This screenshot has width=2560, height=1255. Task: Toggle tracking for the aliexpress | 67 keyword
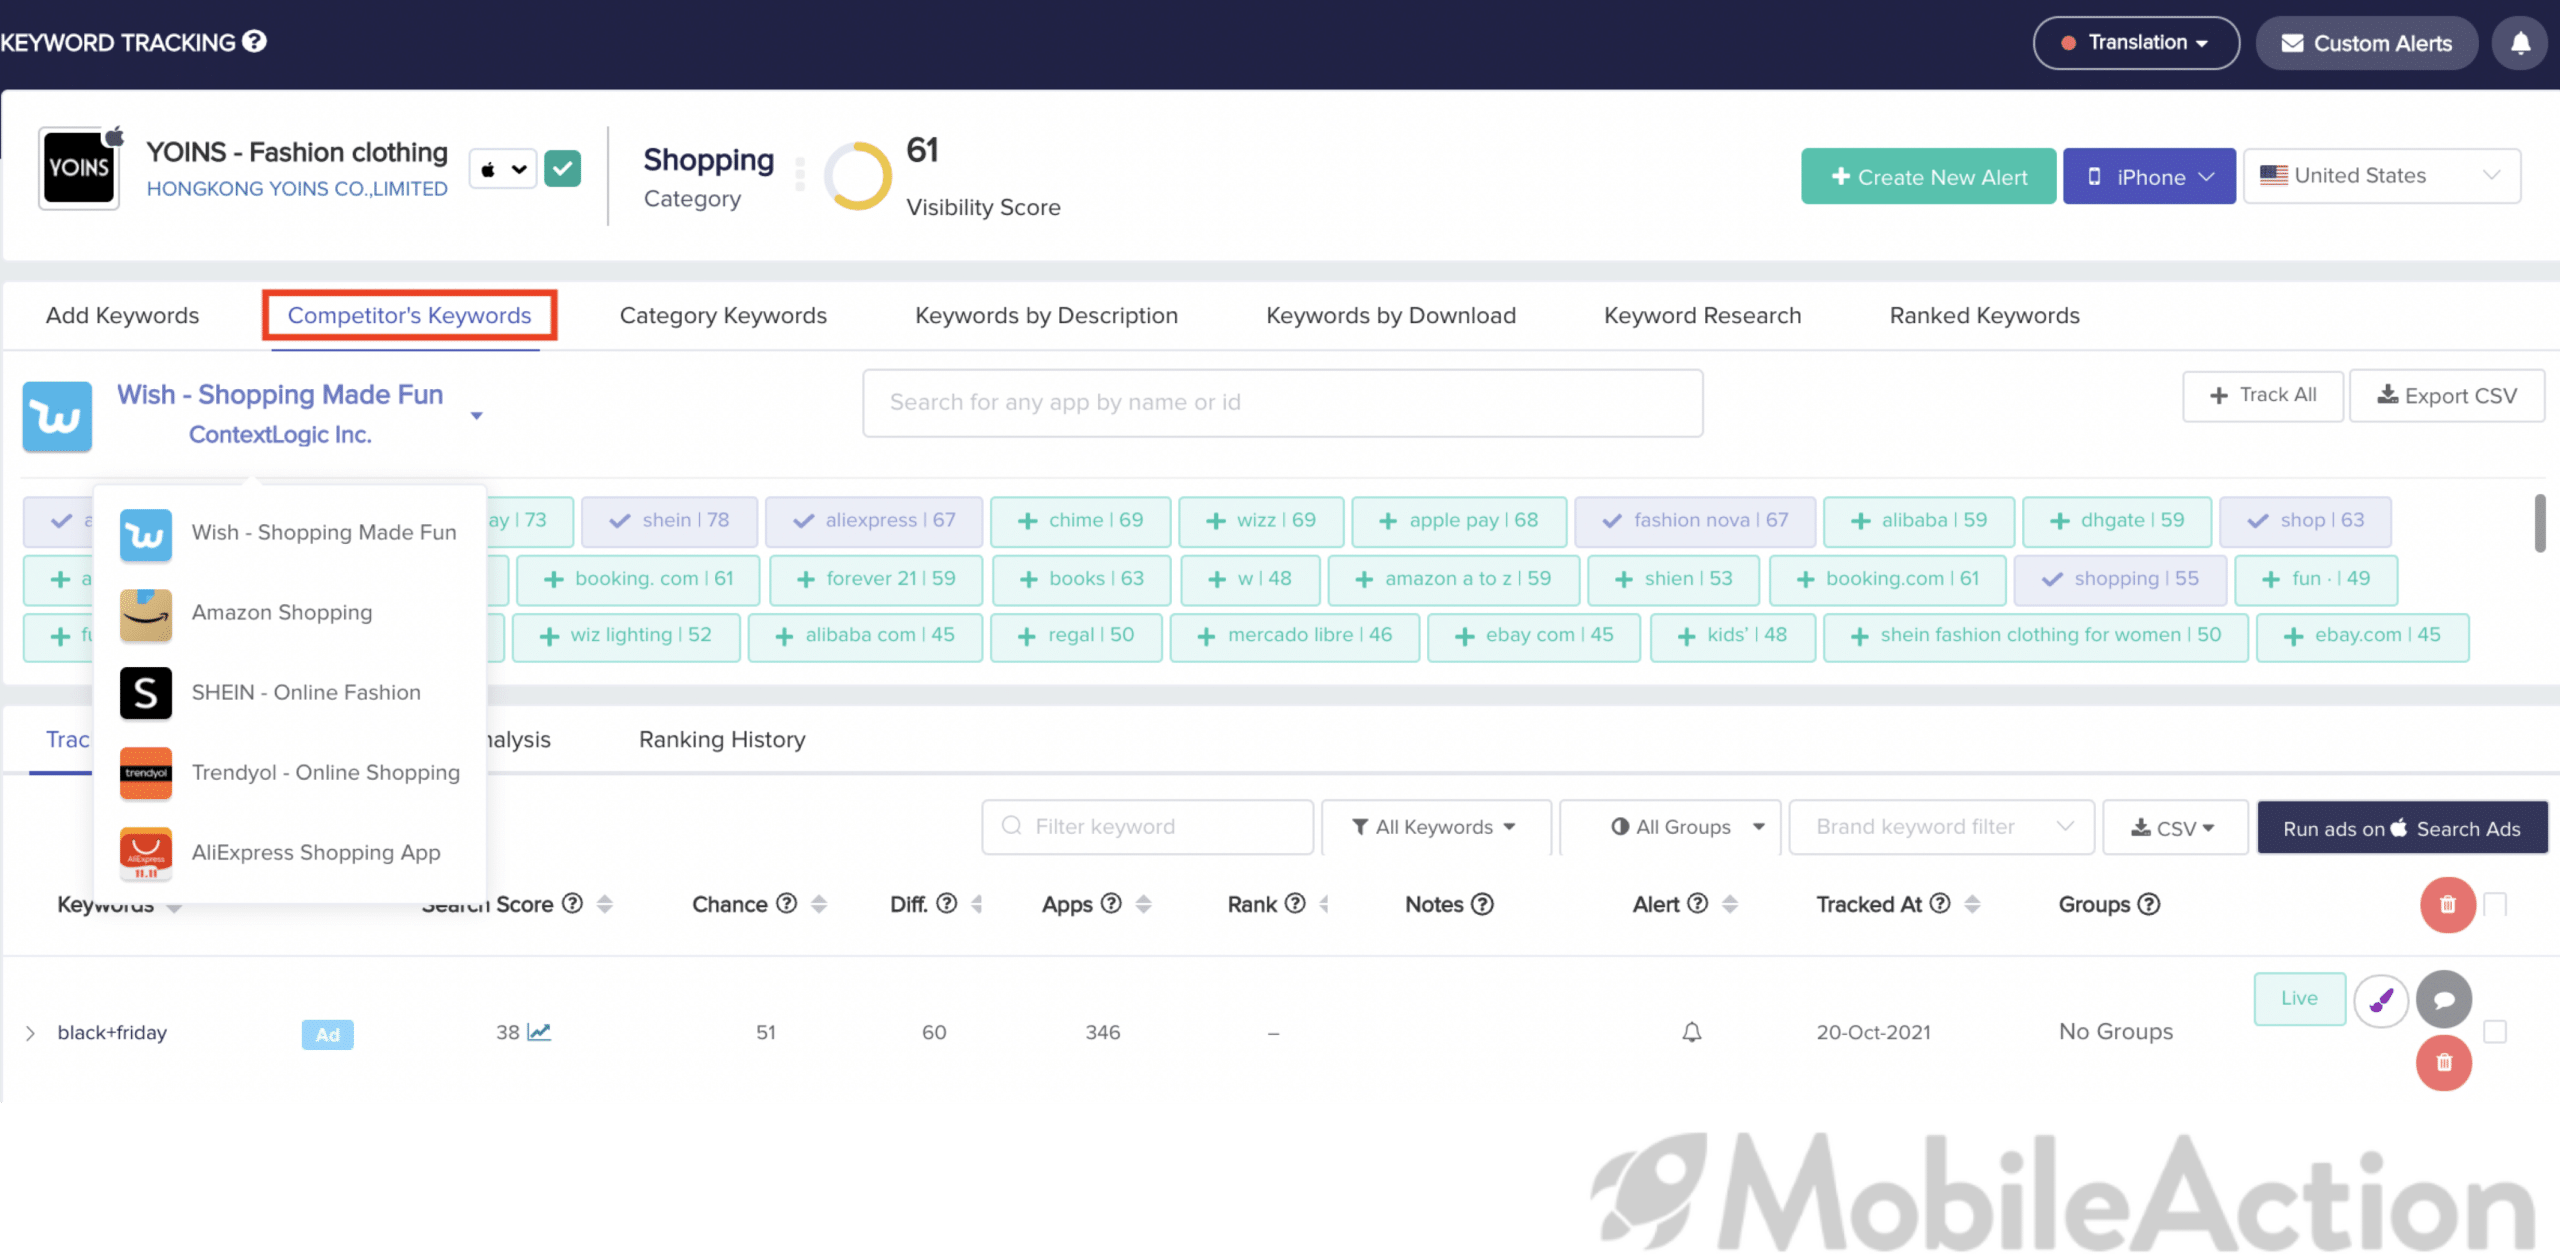pyautogui.click(x=874, y=521)
